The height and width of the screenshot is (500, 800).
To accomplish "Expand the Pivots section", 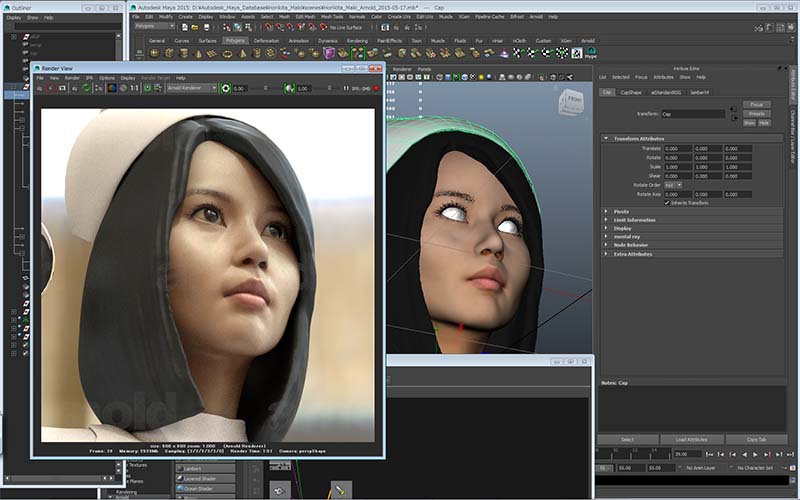I will pyautogui.click(x=606, y=211).
